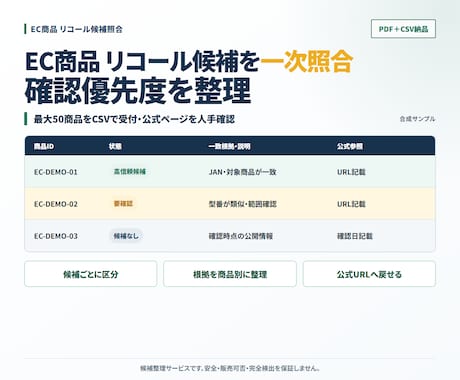
Task: Click the 一致種類・説明 column header
Action: [x=229, y=146]
